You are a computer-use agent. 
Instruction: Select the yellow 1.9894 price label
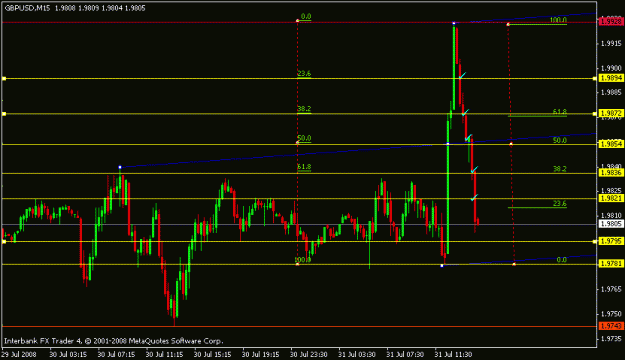coord(611,78)
